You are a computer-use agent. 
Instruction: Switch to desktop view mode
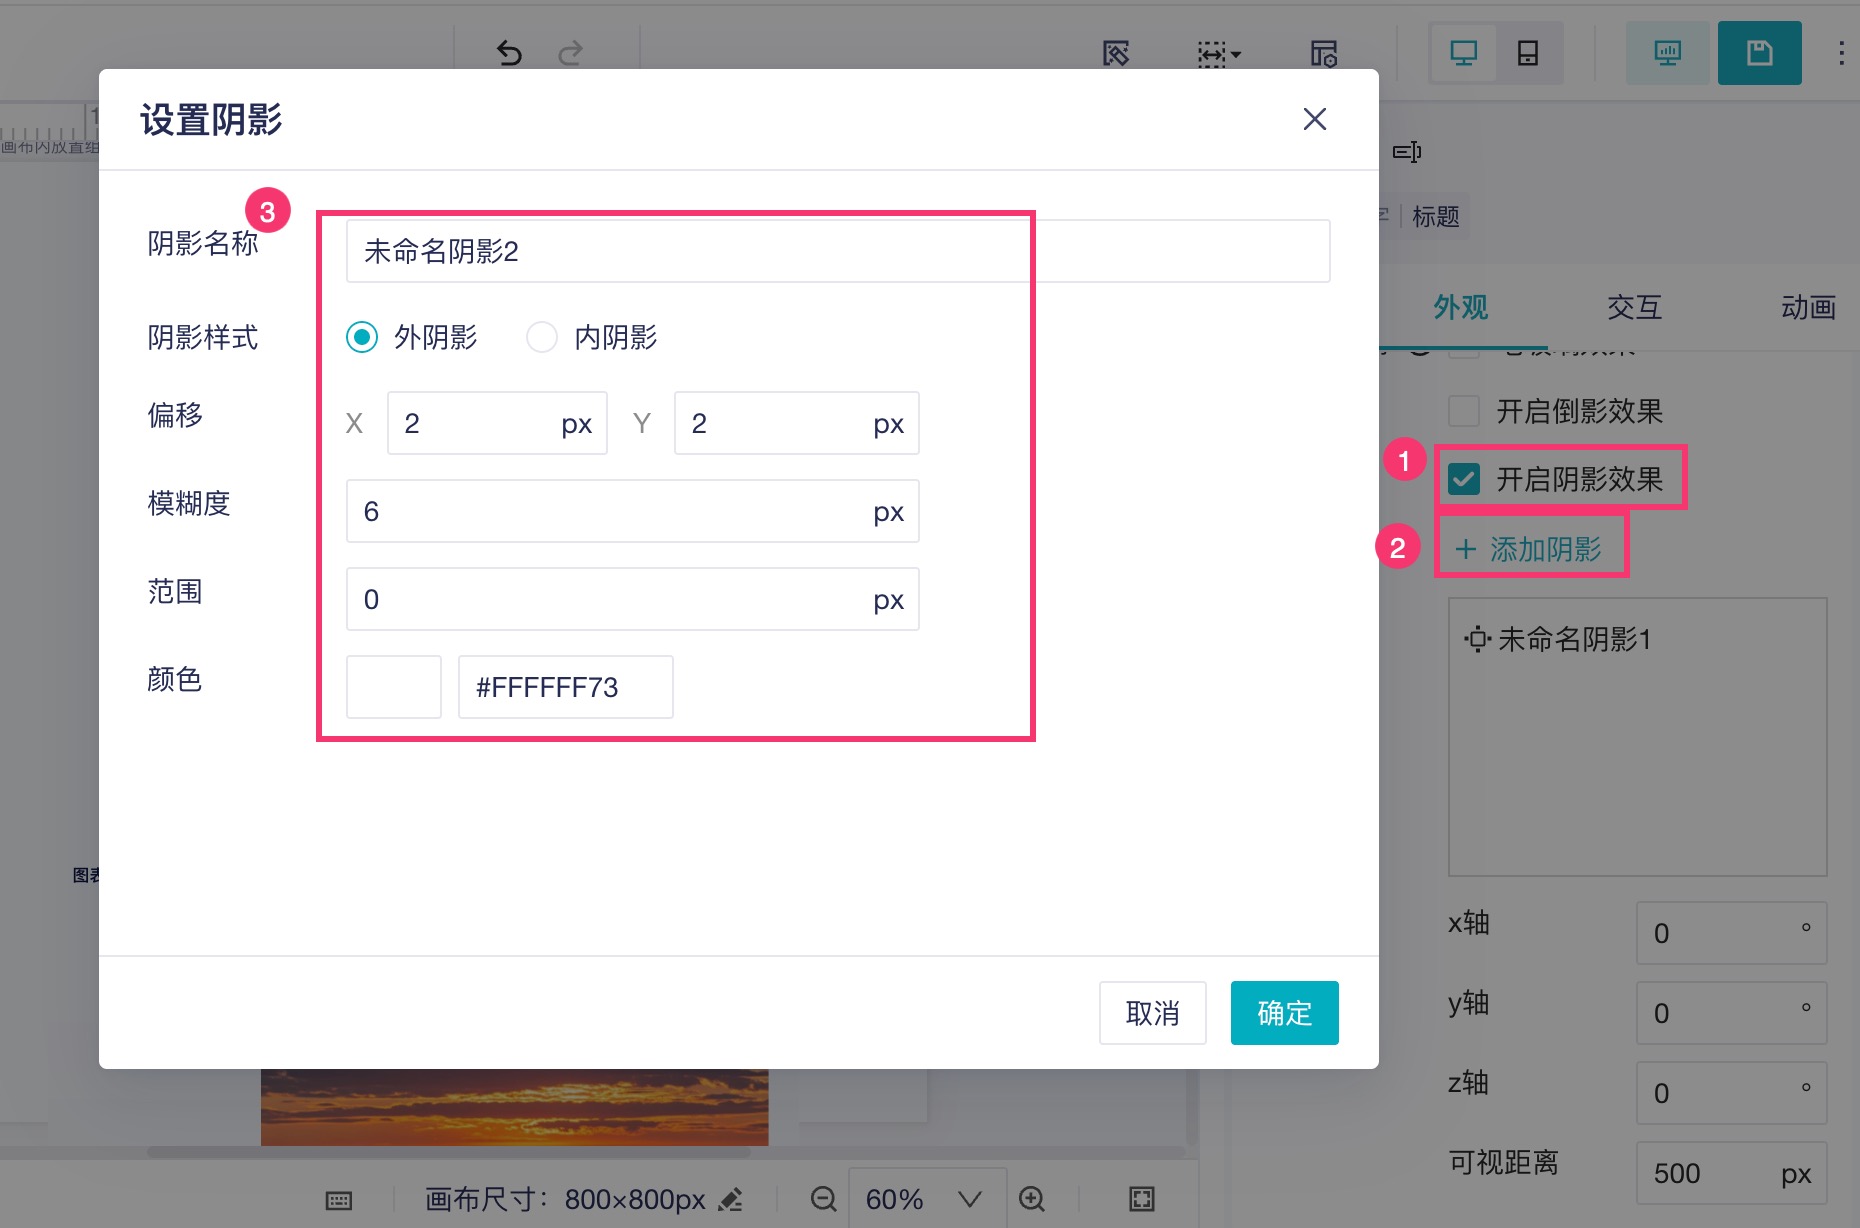[x=1464, y=53]
